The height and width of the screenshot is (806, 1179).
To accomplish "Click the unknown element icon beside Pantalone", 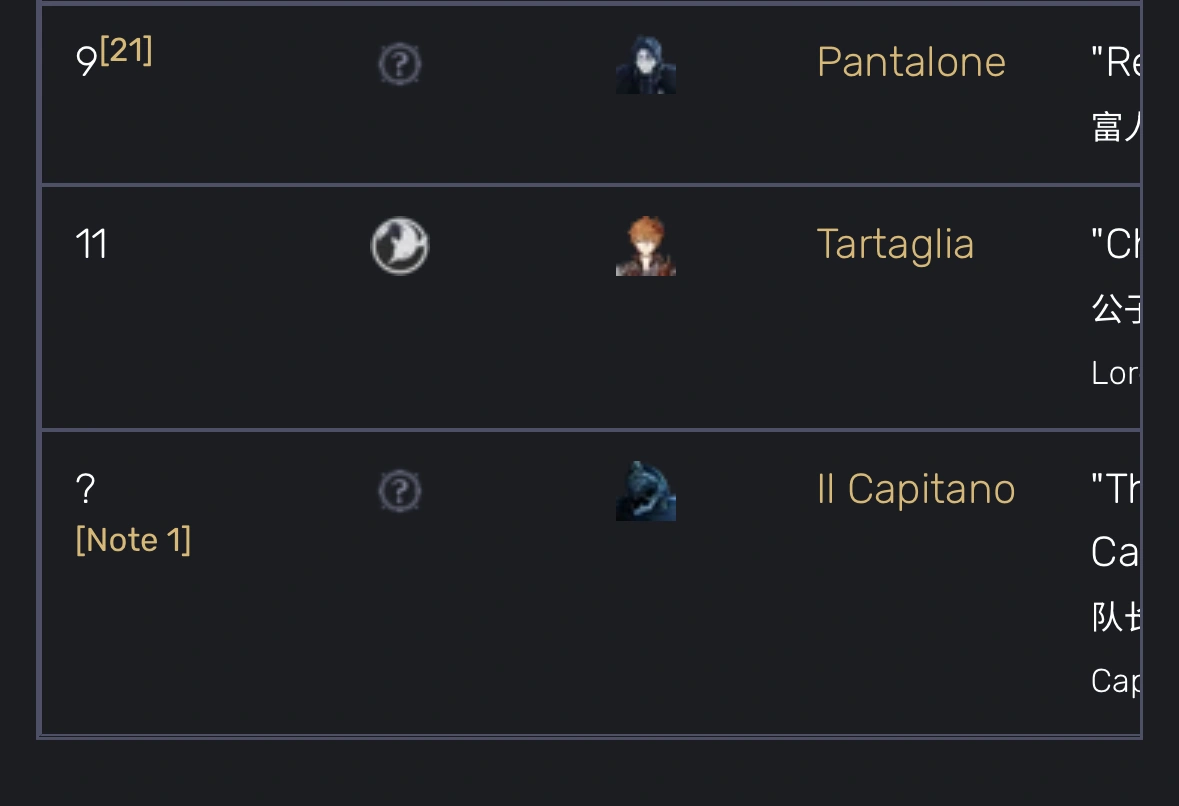I will click(399, 64).
